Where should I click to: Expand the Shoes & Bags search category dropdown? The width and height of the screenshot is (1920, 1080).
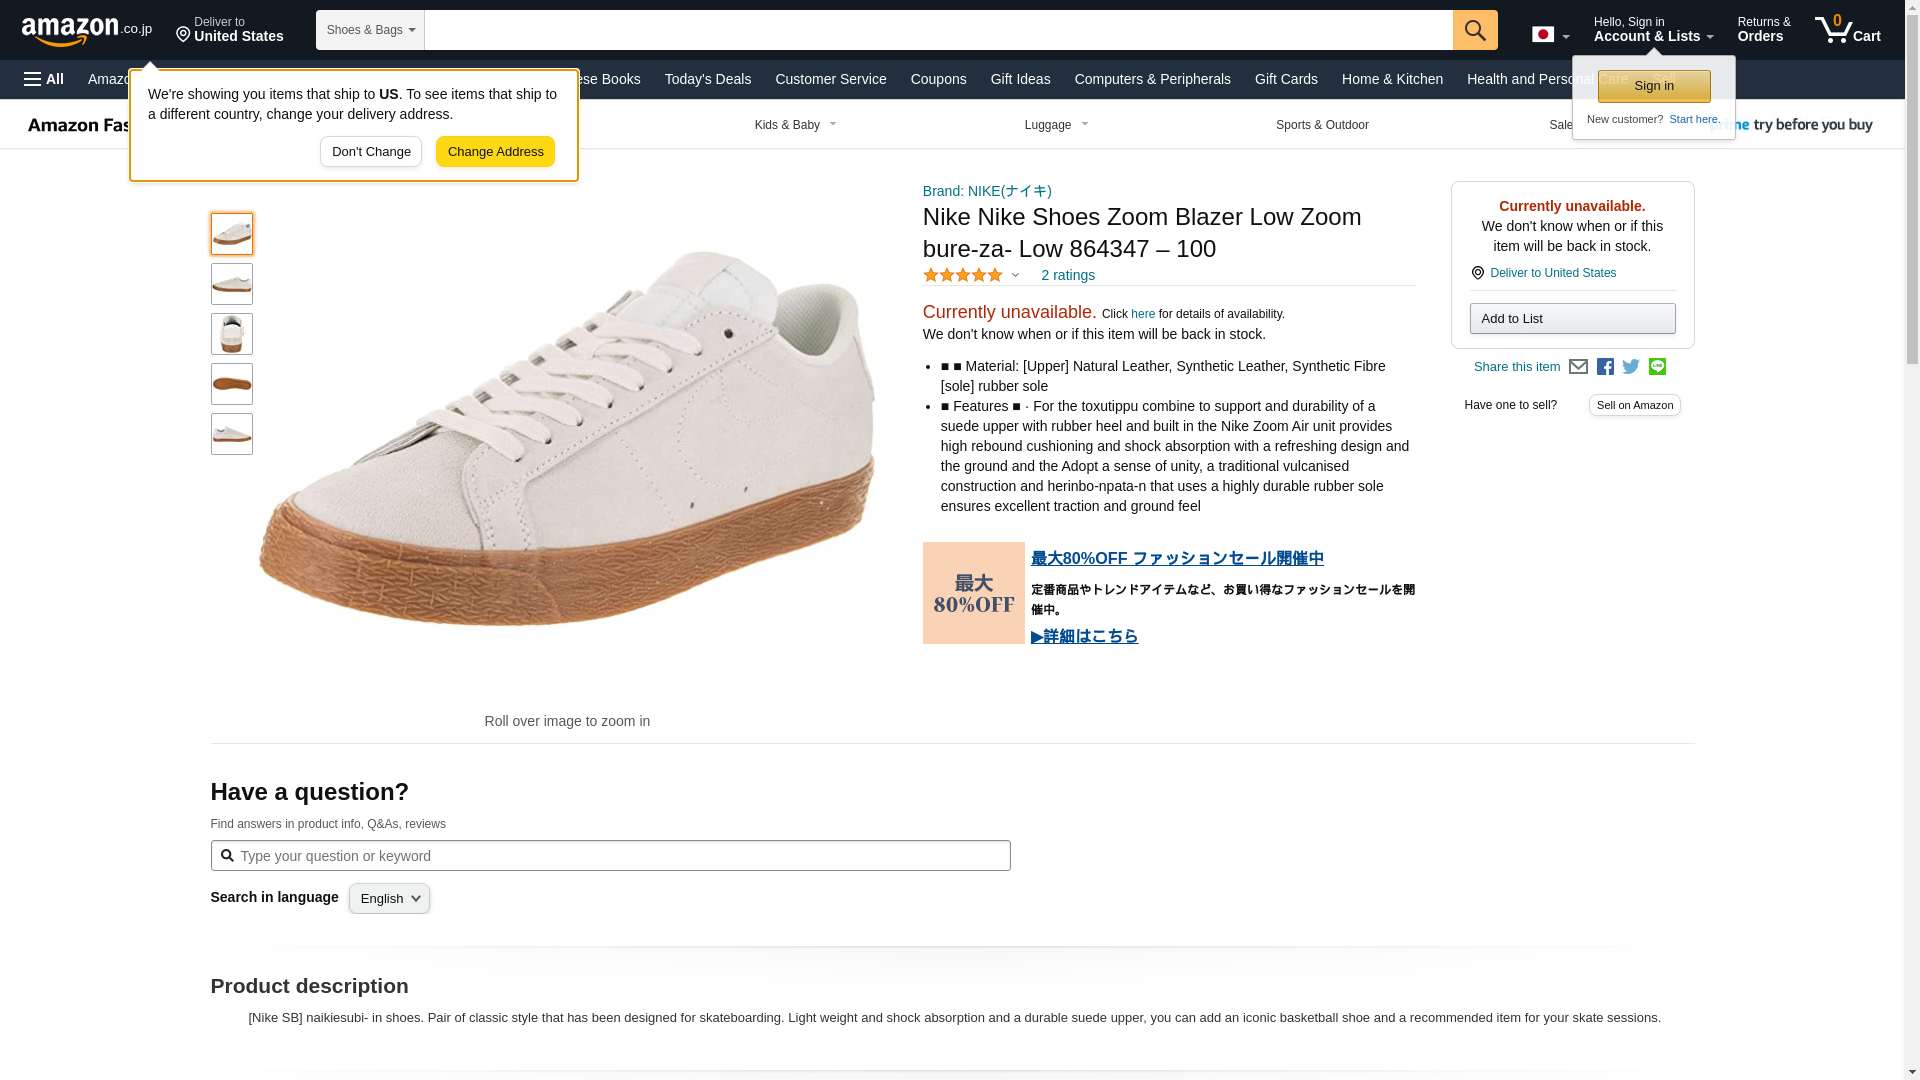click(x=370, y=30)
